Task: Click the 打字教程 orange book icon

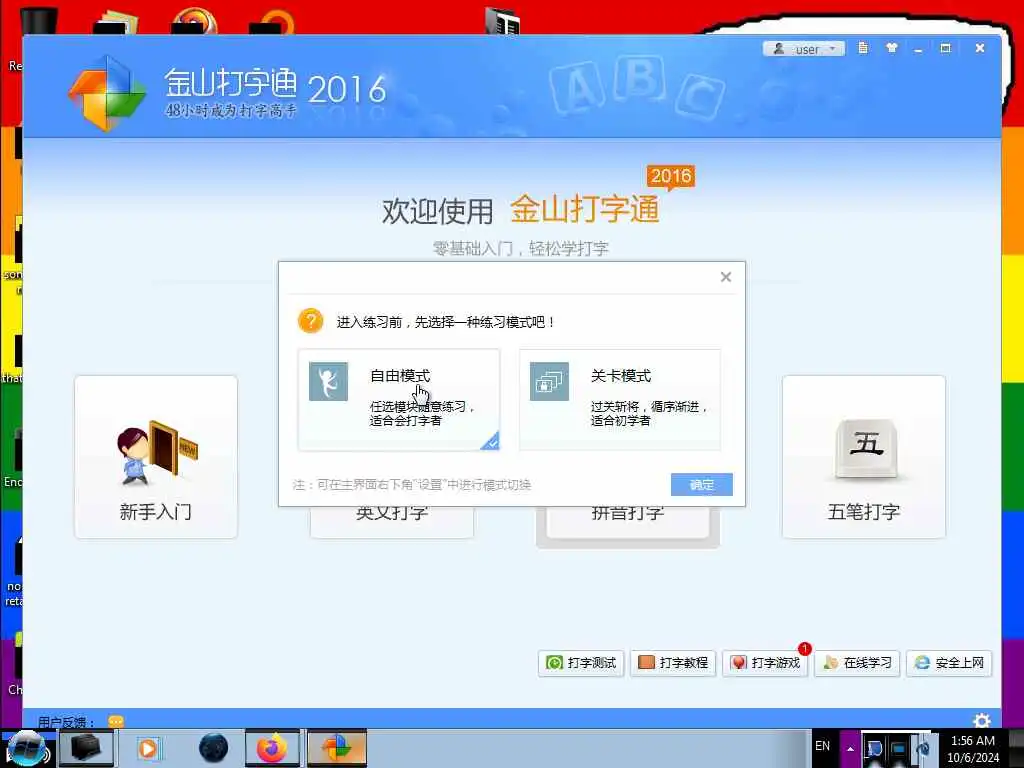Action: pyautogui.click(x=647, y=663)
